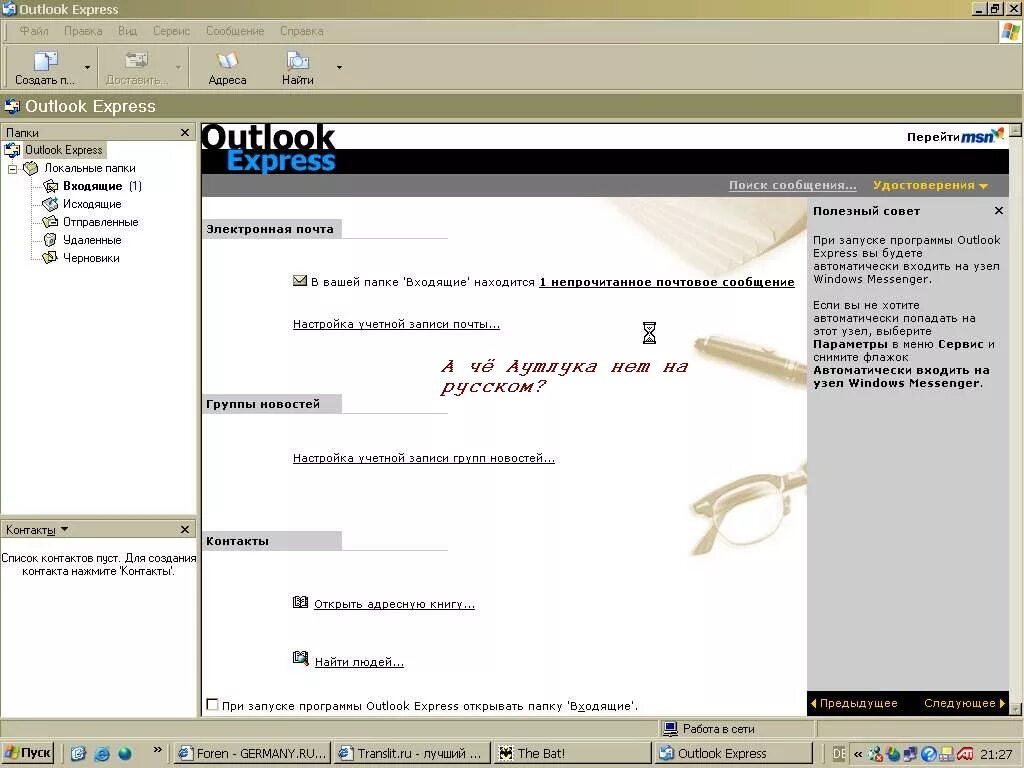Open dropdown arrow next to Найти
Image resolution: width=1024 pixels, height=768 pixels.
pos(339,67)
